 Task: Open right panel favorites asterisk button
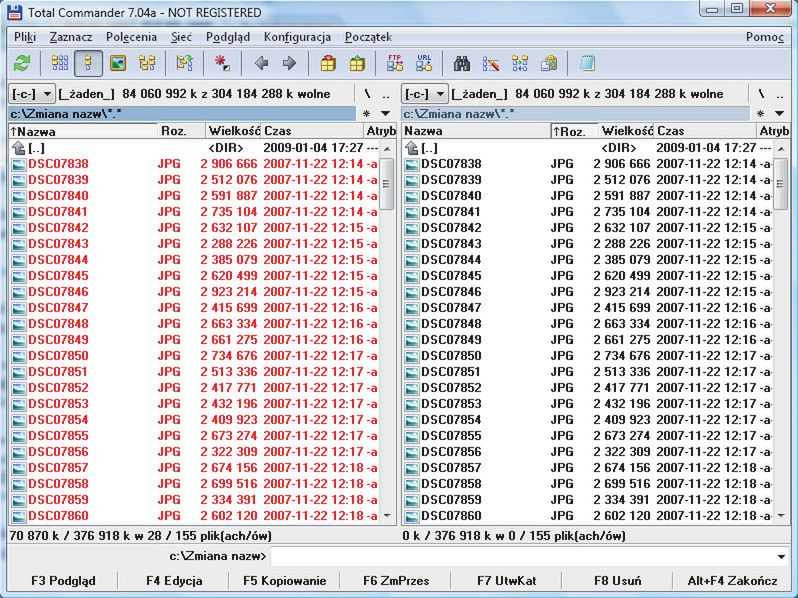760,113
